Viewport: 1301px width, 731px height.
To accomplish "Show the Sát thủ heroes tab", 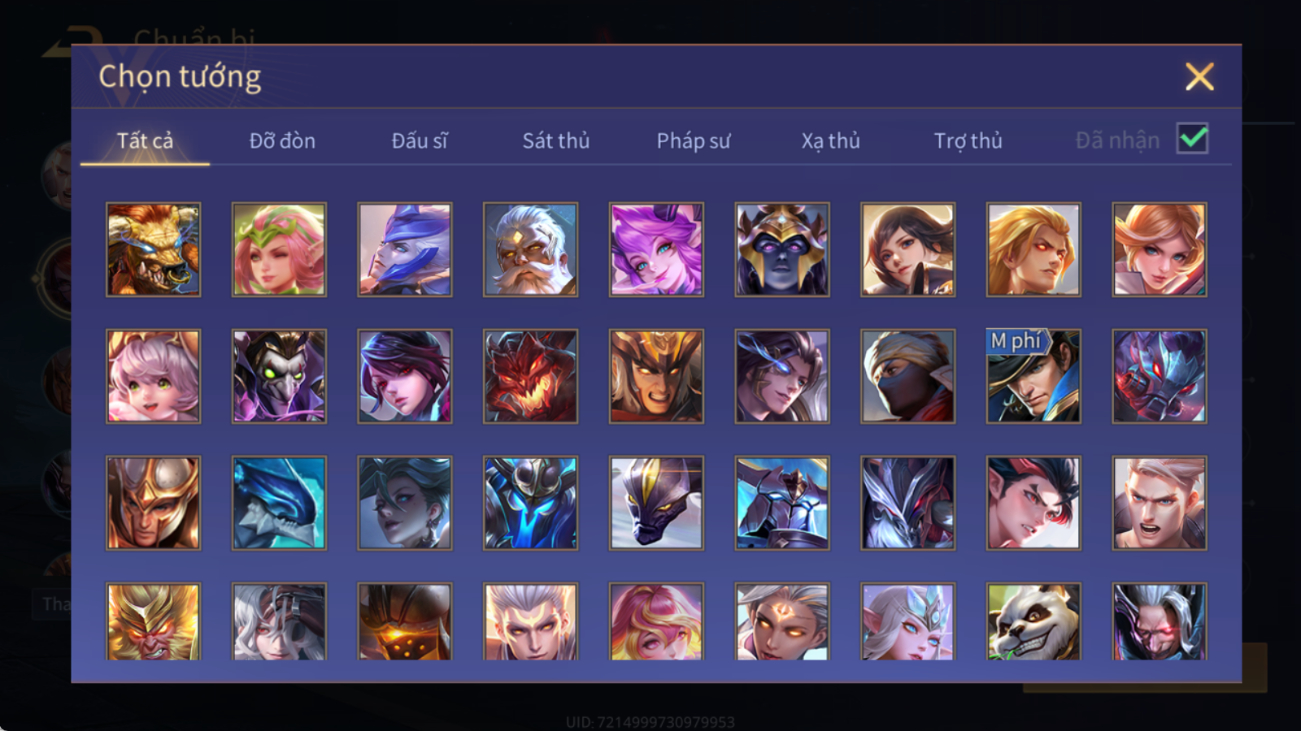I will click(x=556, y=141).
